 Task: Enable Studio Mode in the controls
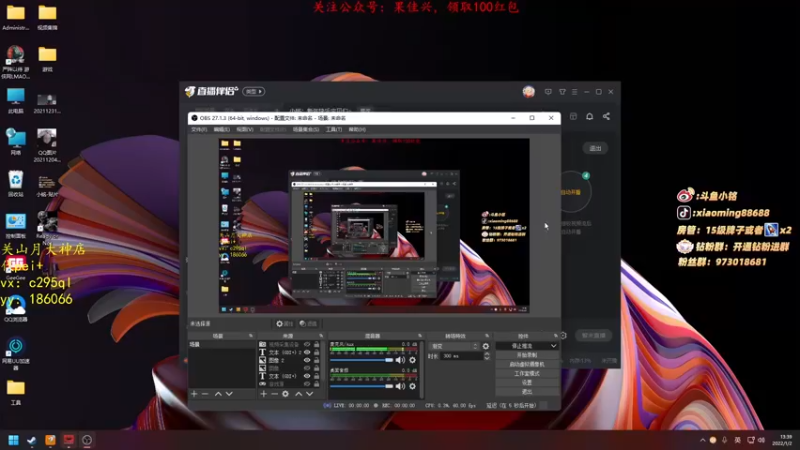coord(527,373)
